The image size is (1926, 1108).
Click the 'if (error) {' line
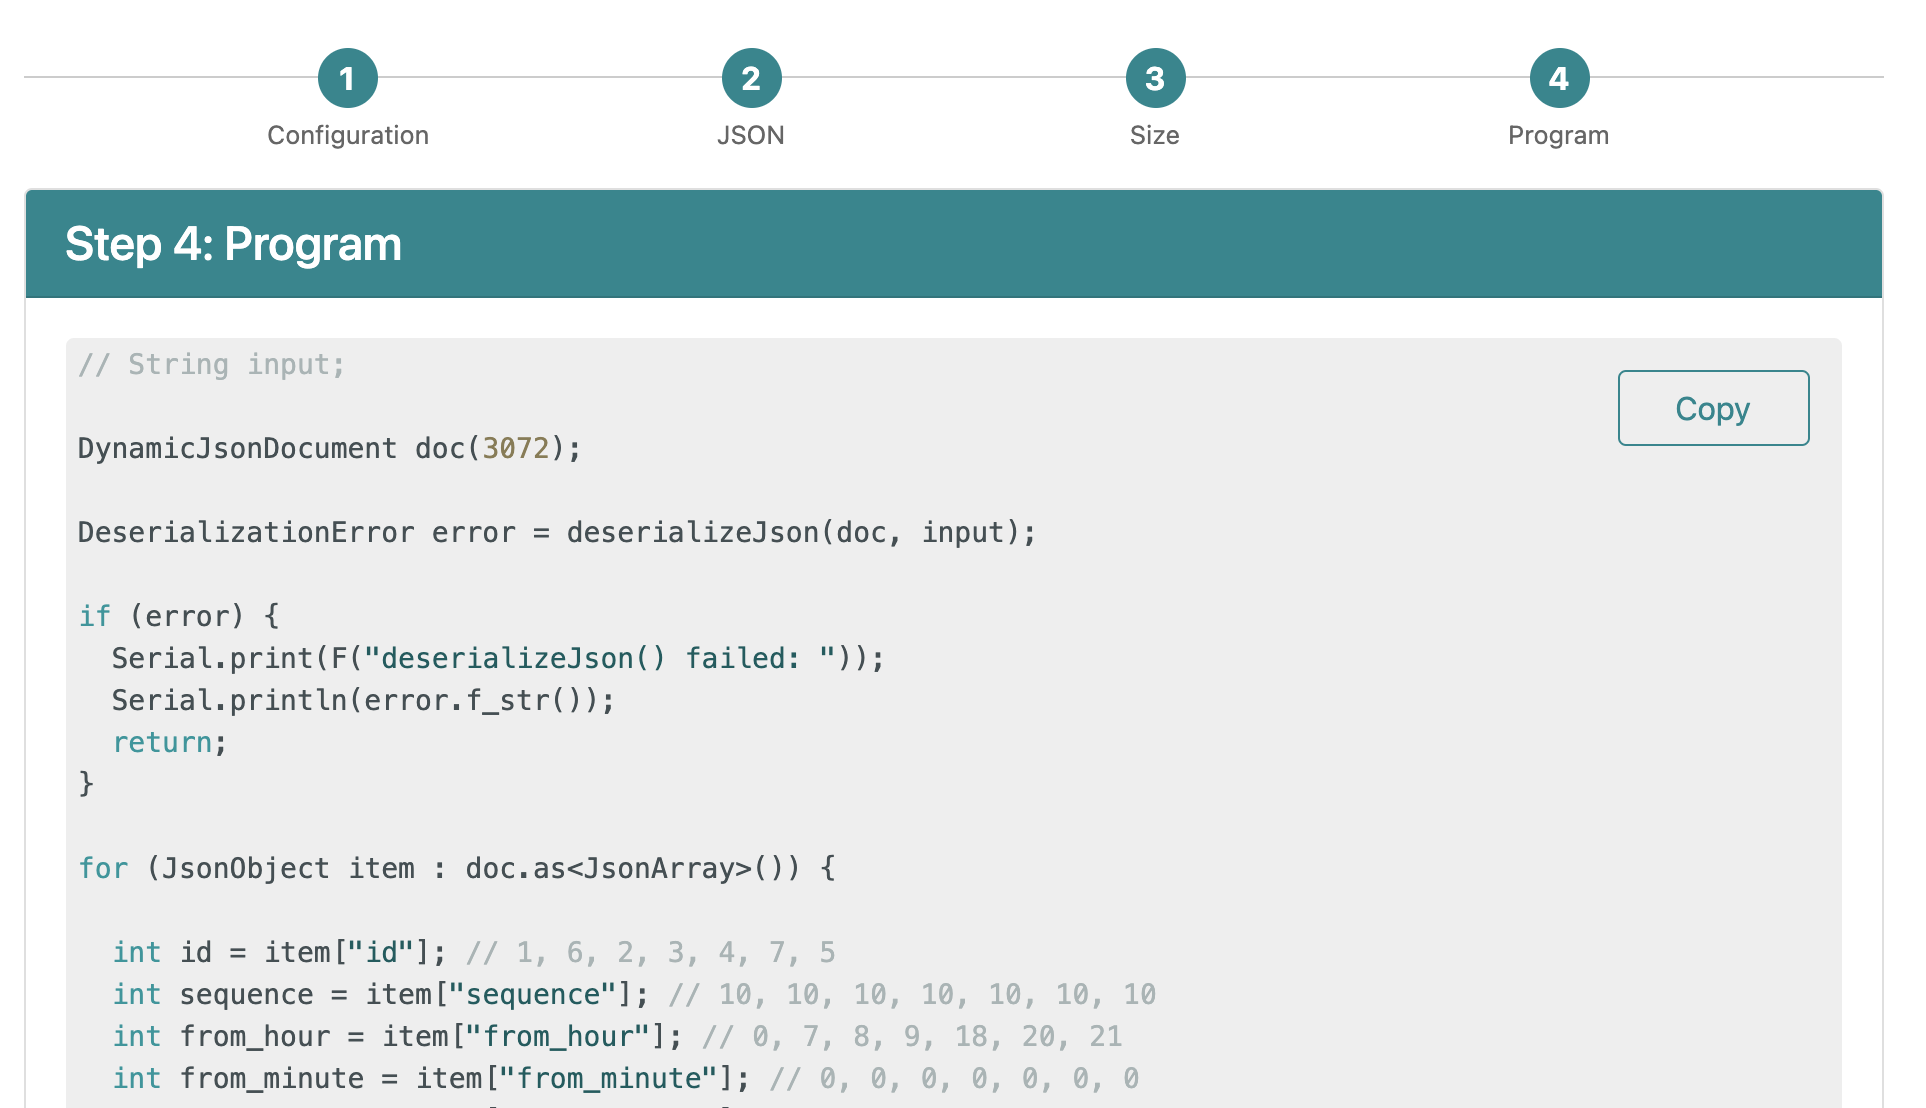click(x=179, y=616)
